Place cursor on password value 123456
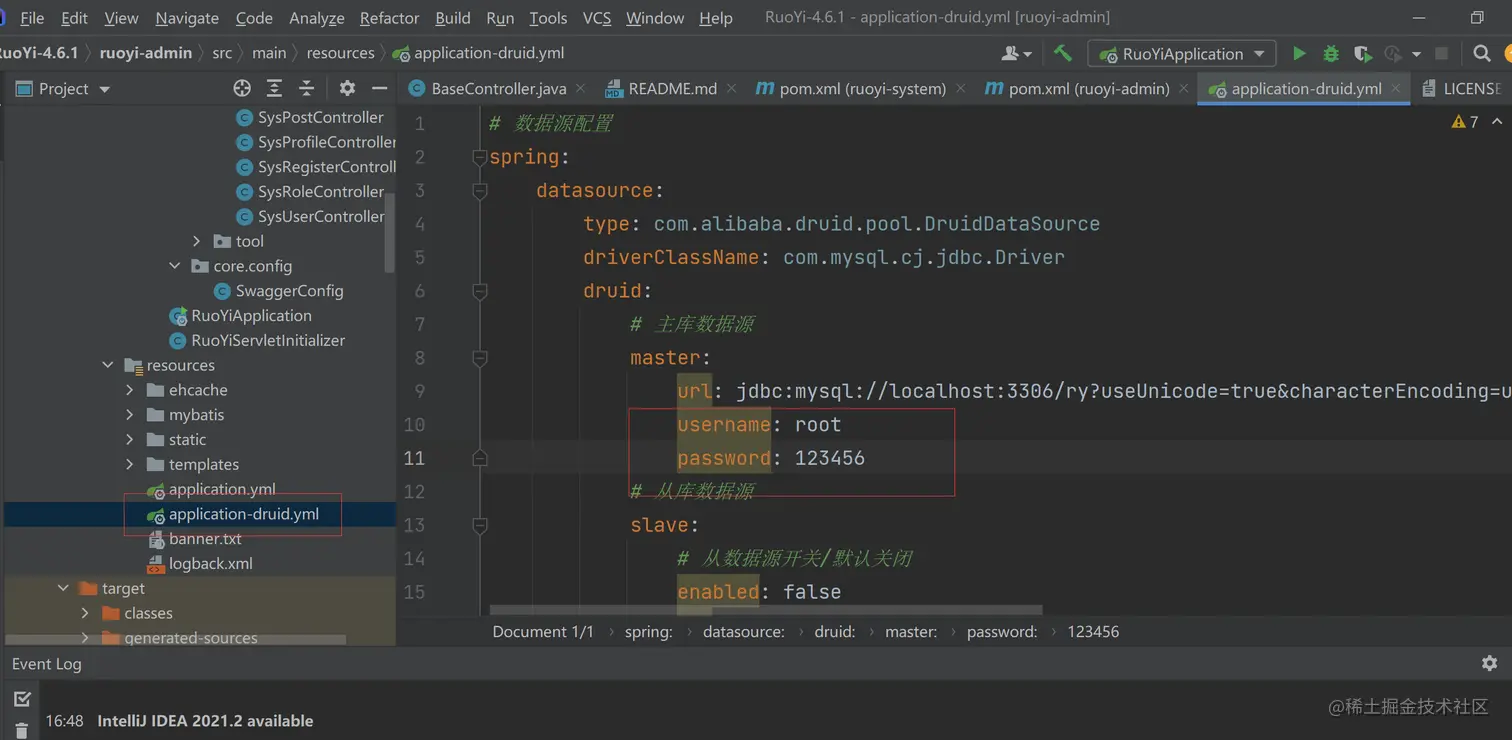The width and height of the screenshot is (1512, 740). point(829,458)
